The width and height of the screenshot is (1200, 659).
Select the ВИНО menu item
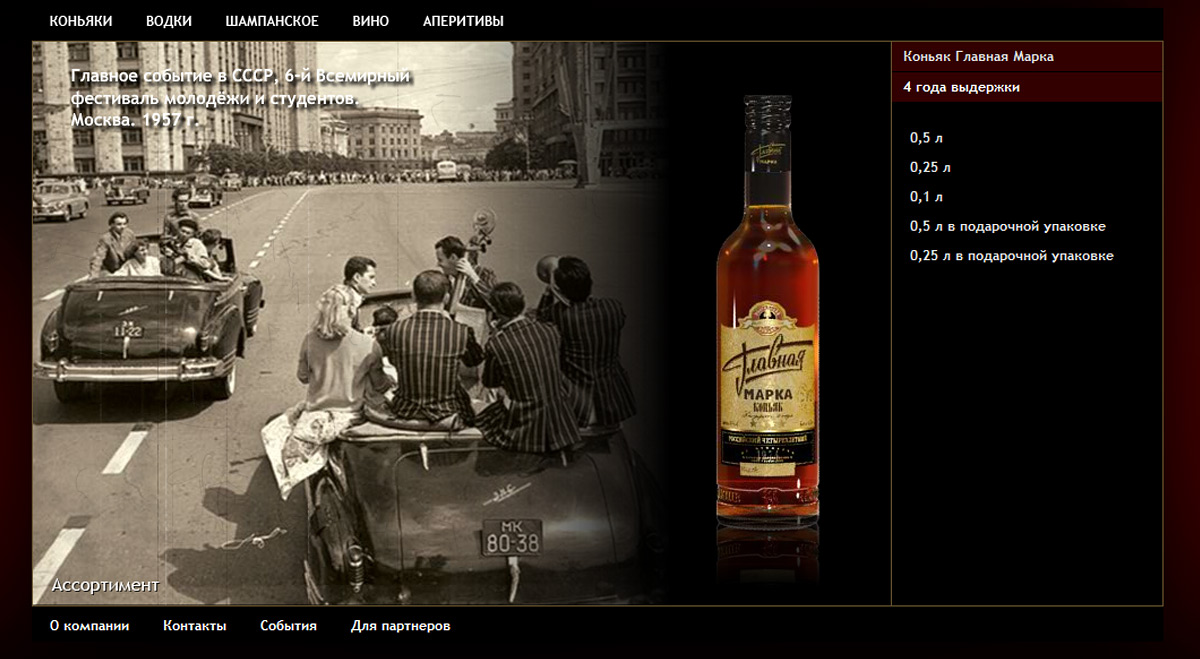click(371, 21)
